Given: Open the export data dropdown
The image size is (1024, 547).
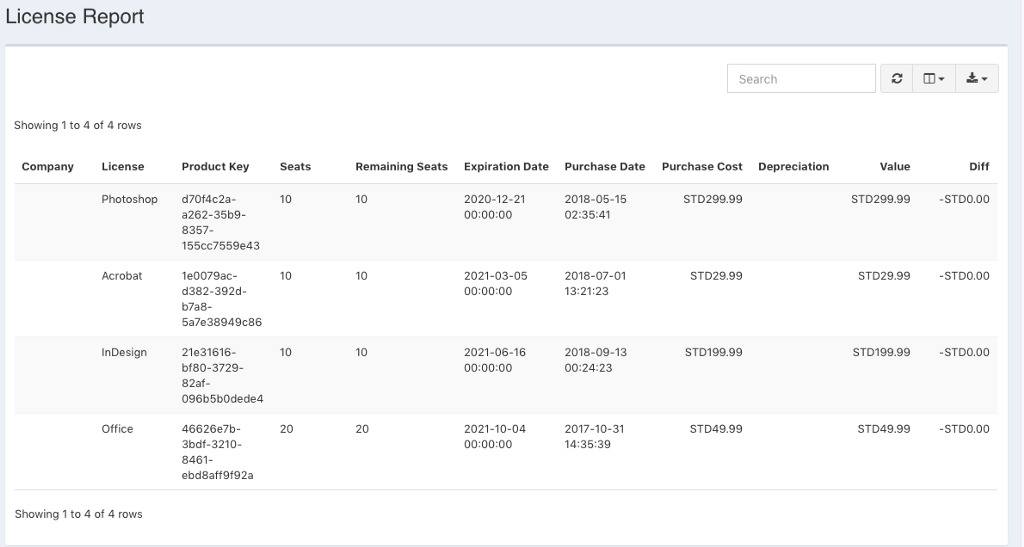Looking at the screenshot, I should [x=977, y=79].
